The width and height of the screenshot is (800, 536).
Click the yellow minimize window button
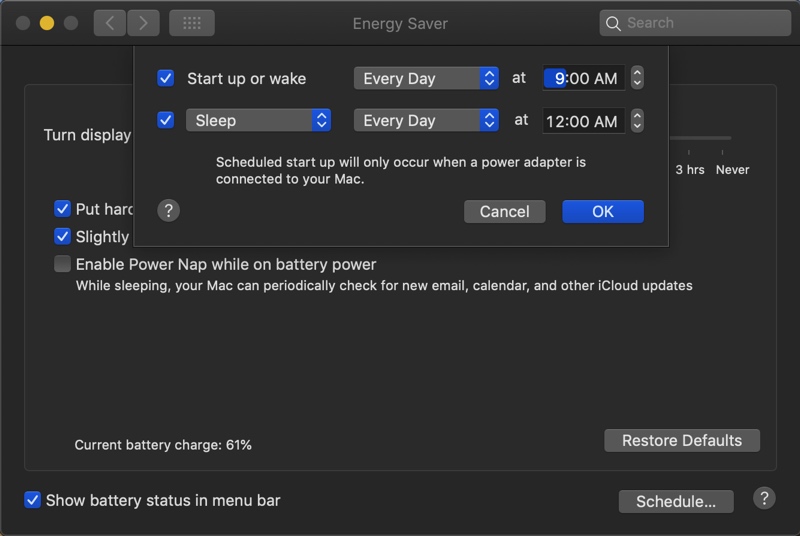pyautogui.click(x=46, y=23)
